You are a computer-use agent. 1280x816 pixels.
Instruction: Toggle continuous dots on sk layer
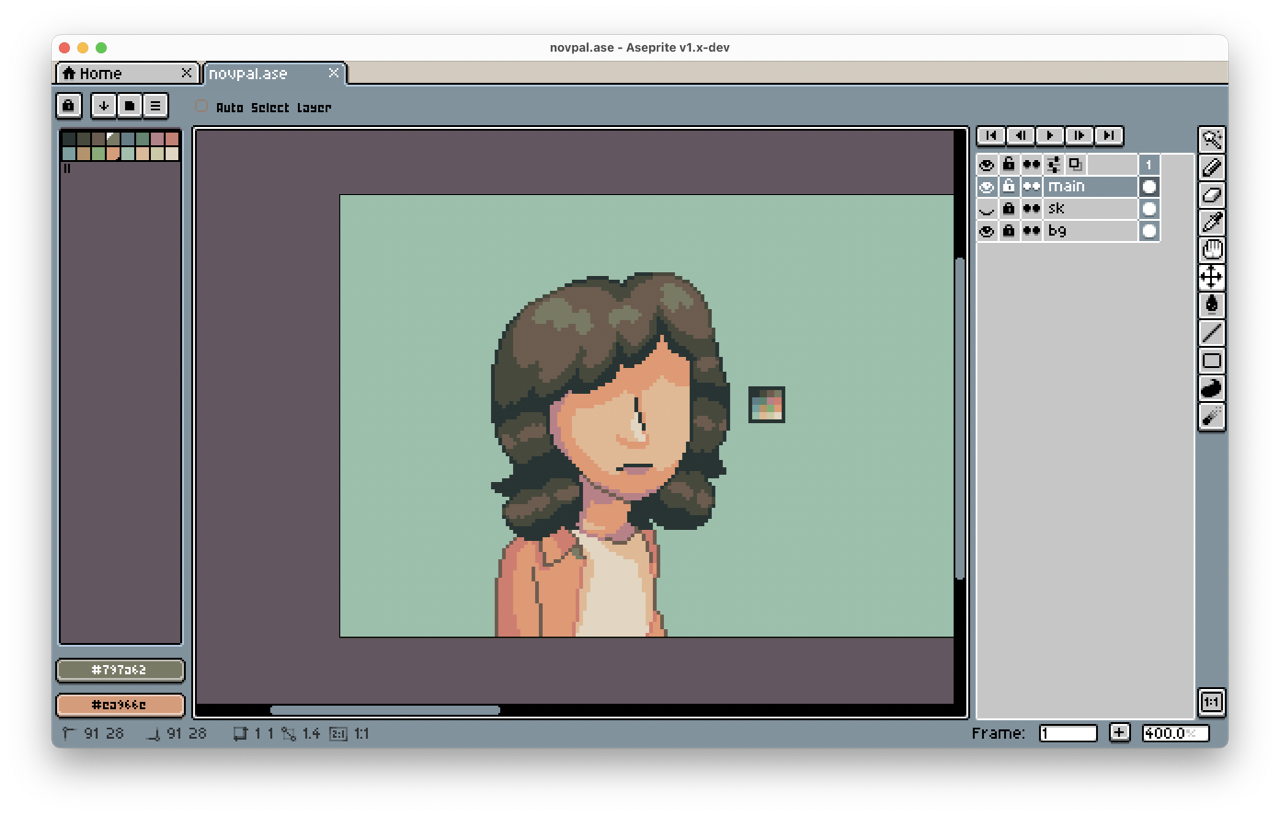point(1031,209)
